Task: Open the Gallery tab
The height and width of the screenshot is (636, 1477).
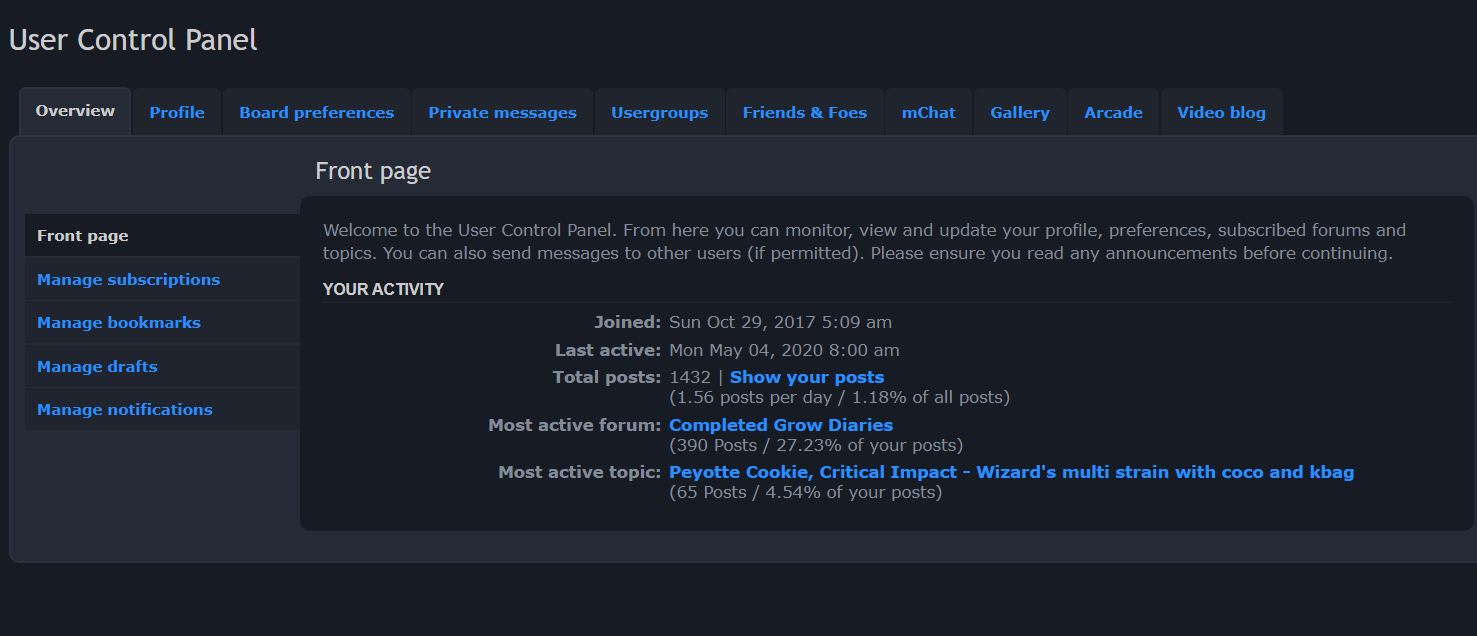Action: pos(1019,113)
